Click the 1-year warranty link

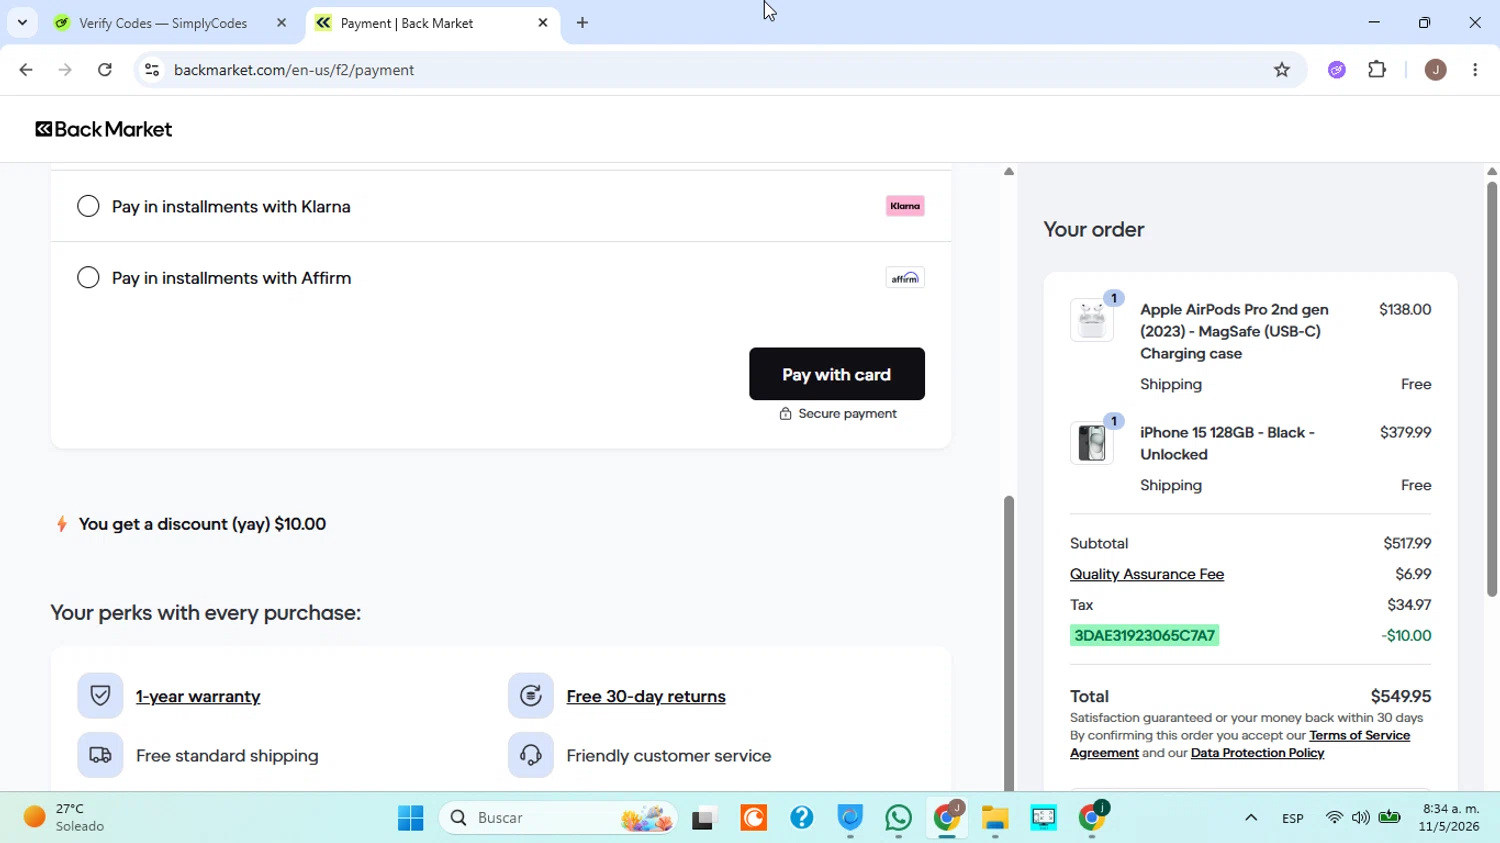pos(198,696)
